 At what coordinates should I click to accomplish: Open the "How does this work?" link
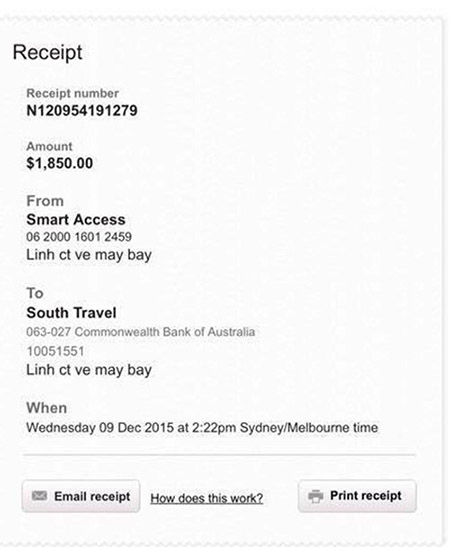(x=207, y=498)
